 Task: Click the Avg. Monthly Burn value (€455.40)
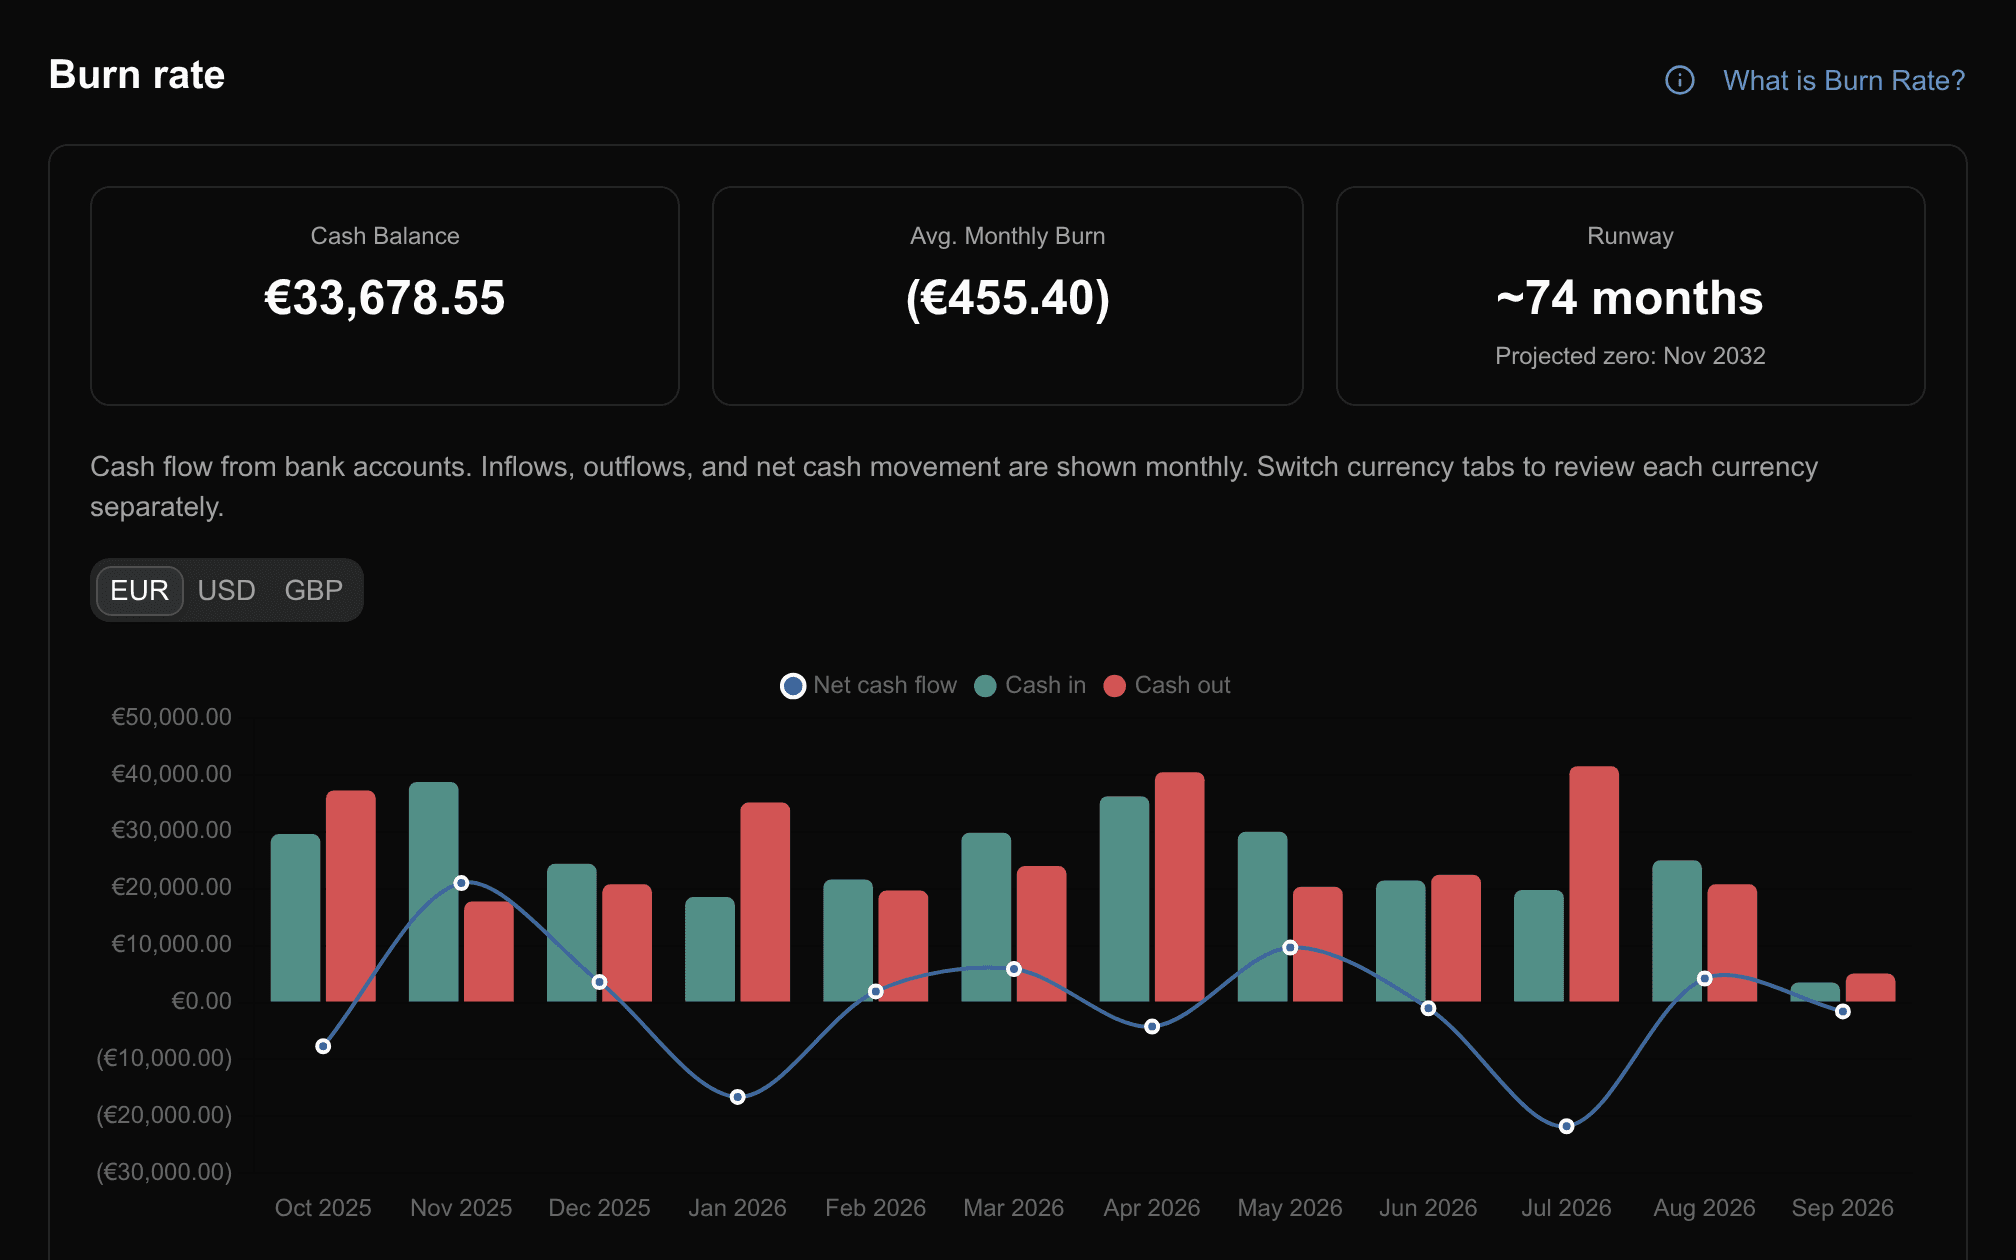coord(1008,298)
